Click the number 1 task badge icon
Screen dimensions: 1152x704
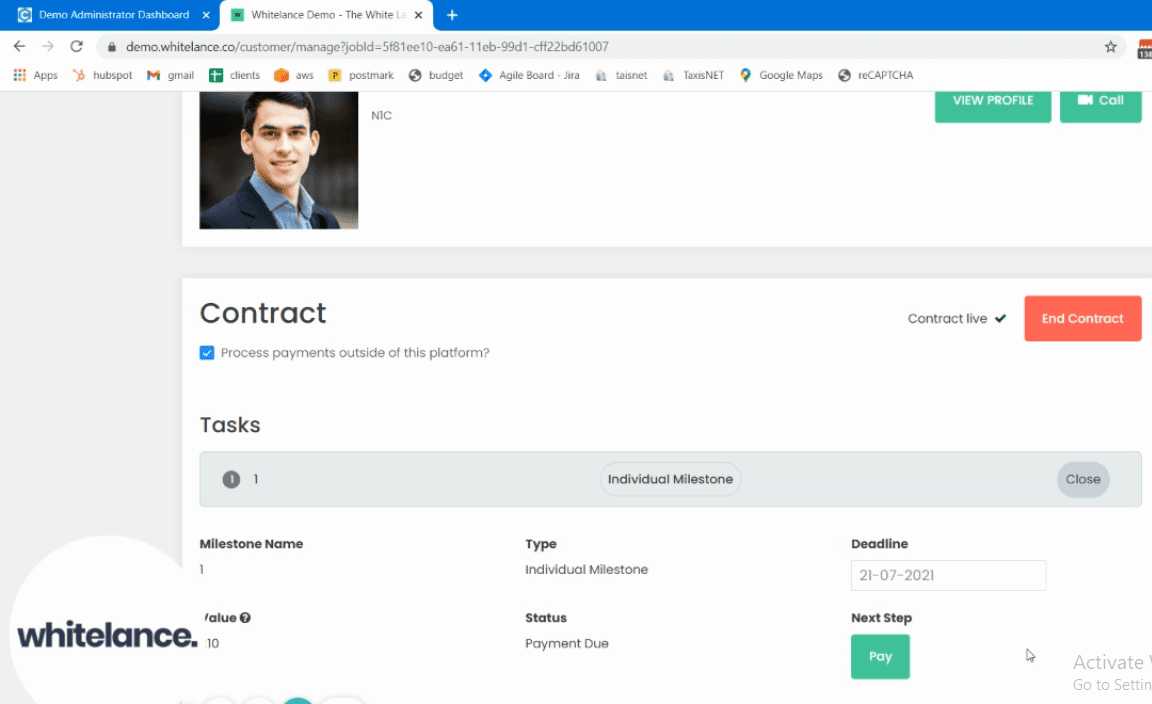click(x=231, y=479)
